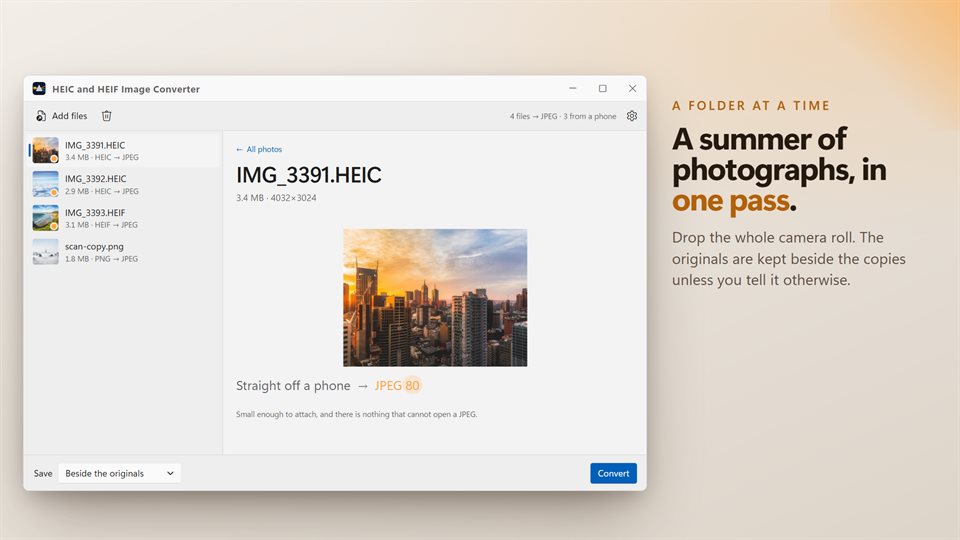
Task: Select IMG_3391.HEIC thumbnail in file list
Action: coord(45,150)
